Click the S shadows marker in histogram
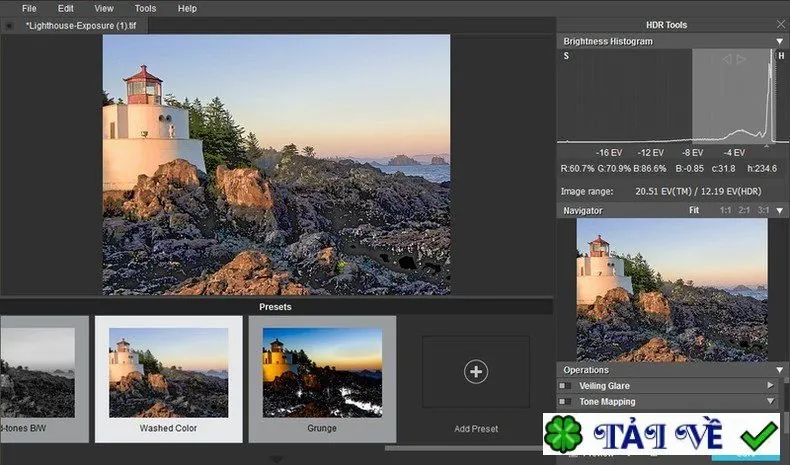 (566, 56)
